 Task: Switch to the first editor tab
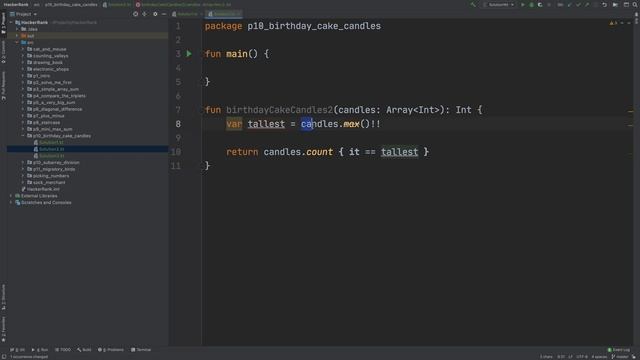(187, 14)
